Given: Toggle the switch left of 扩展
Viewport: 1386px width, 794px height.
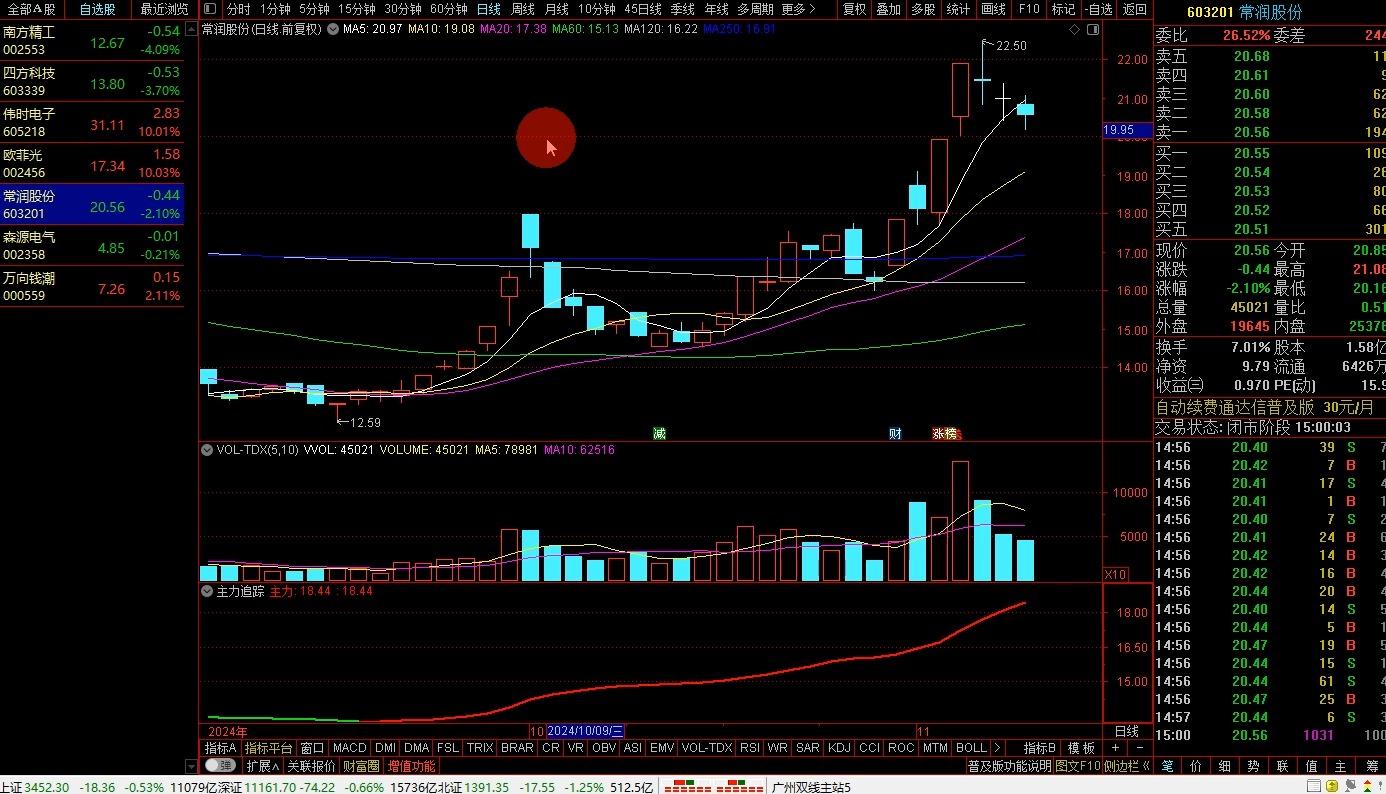Looking at the screenshot, I should click(x=220, y=766).
